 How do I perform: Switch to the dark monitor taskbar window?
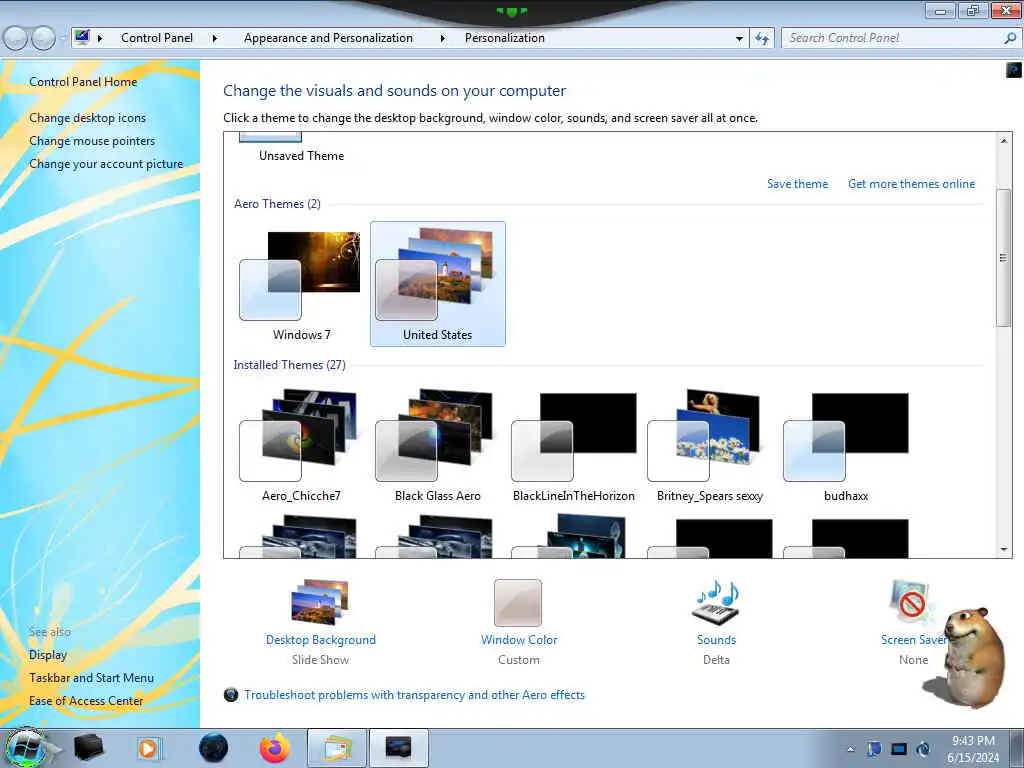[399, 748]
